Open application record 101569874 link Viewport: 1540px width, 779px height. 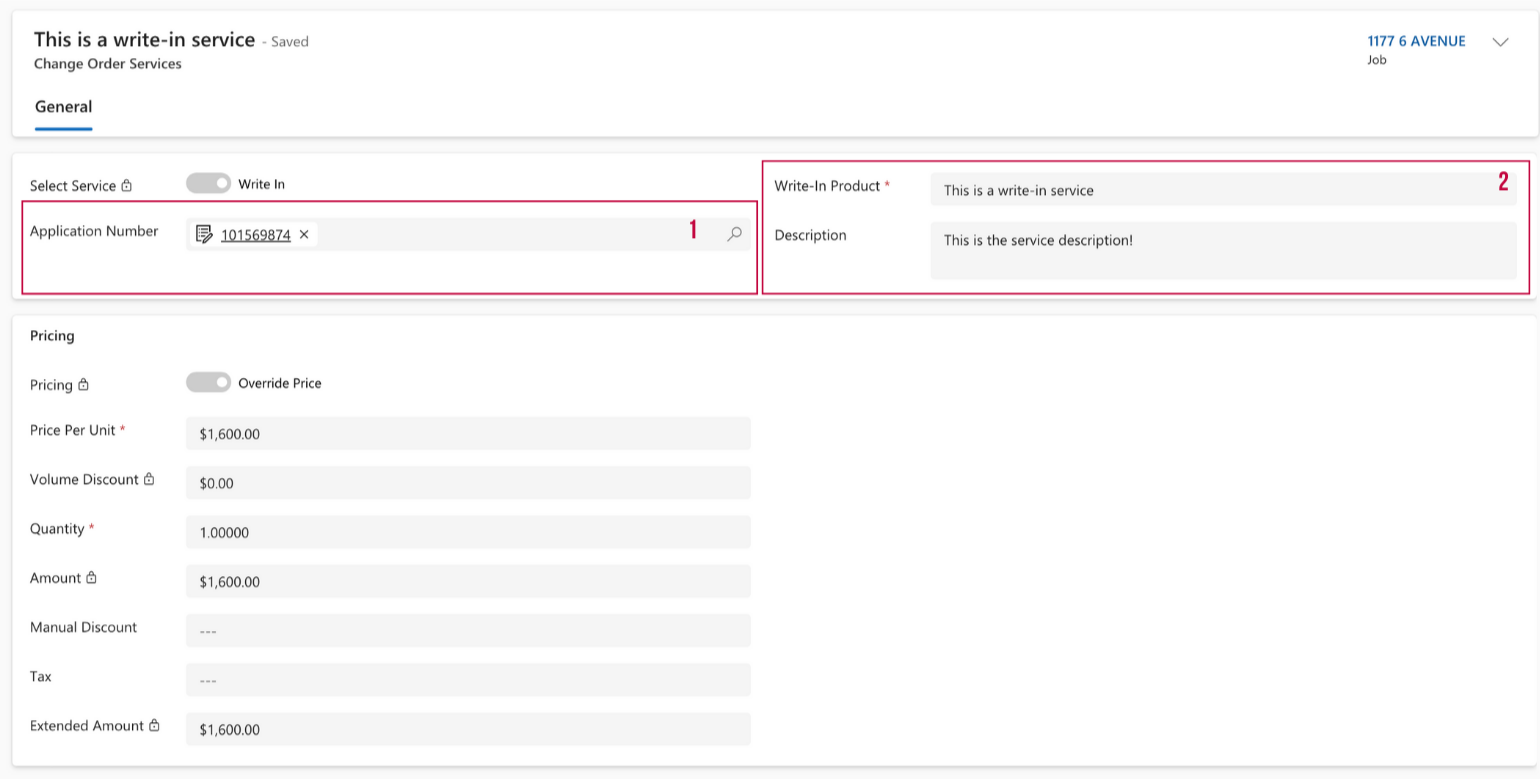click(256, 235)
